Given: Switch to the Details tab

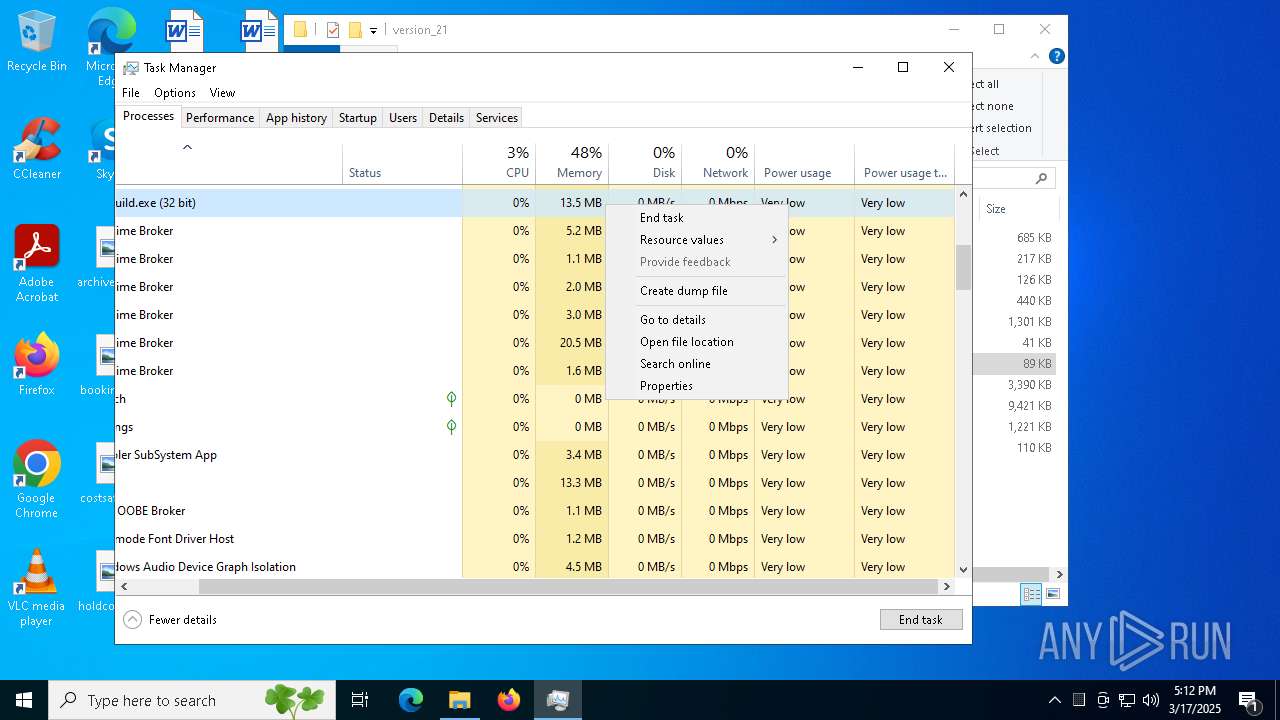Looking at the screenshot, I should tap(446, 118).
